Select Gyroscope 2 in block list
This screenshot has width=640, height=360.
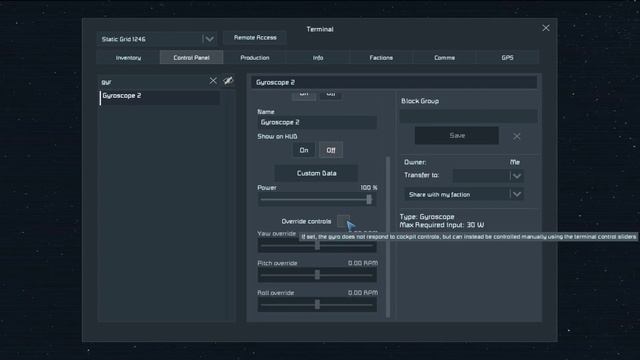[160, 98]
